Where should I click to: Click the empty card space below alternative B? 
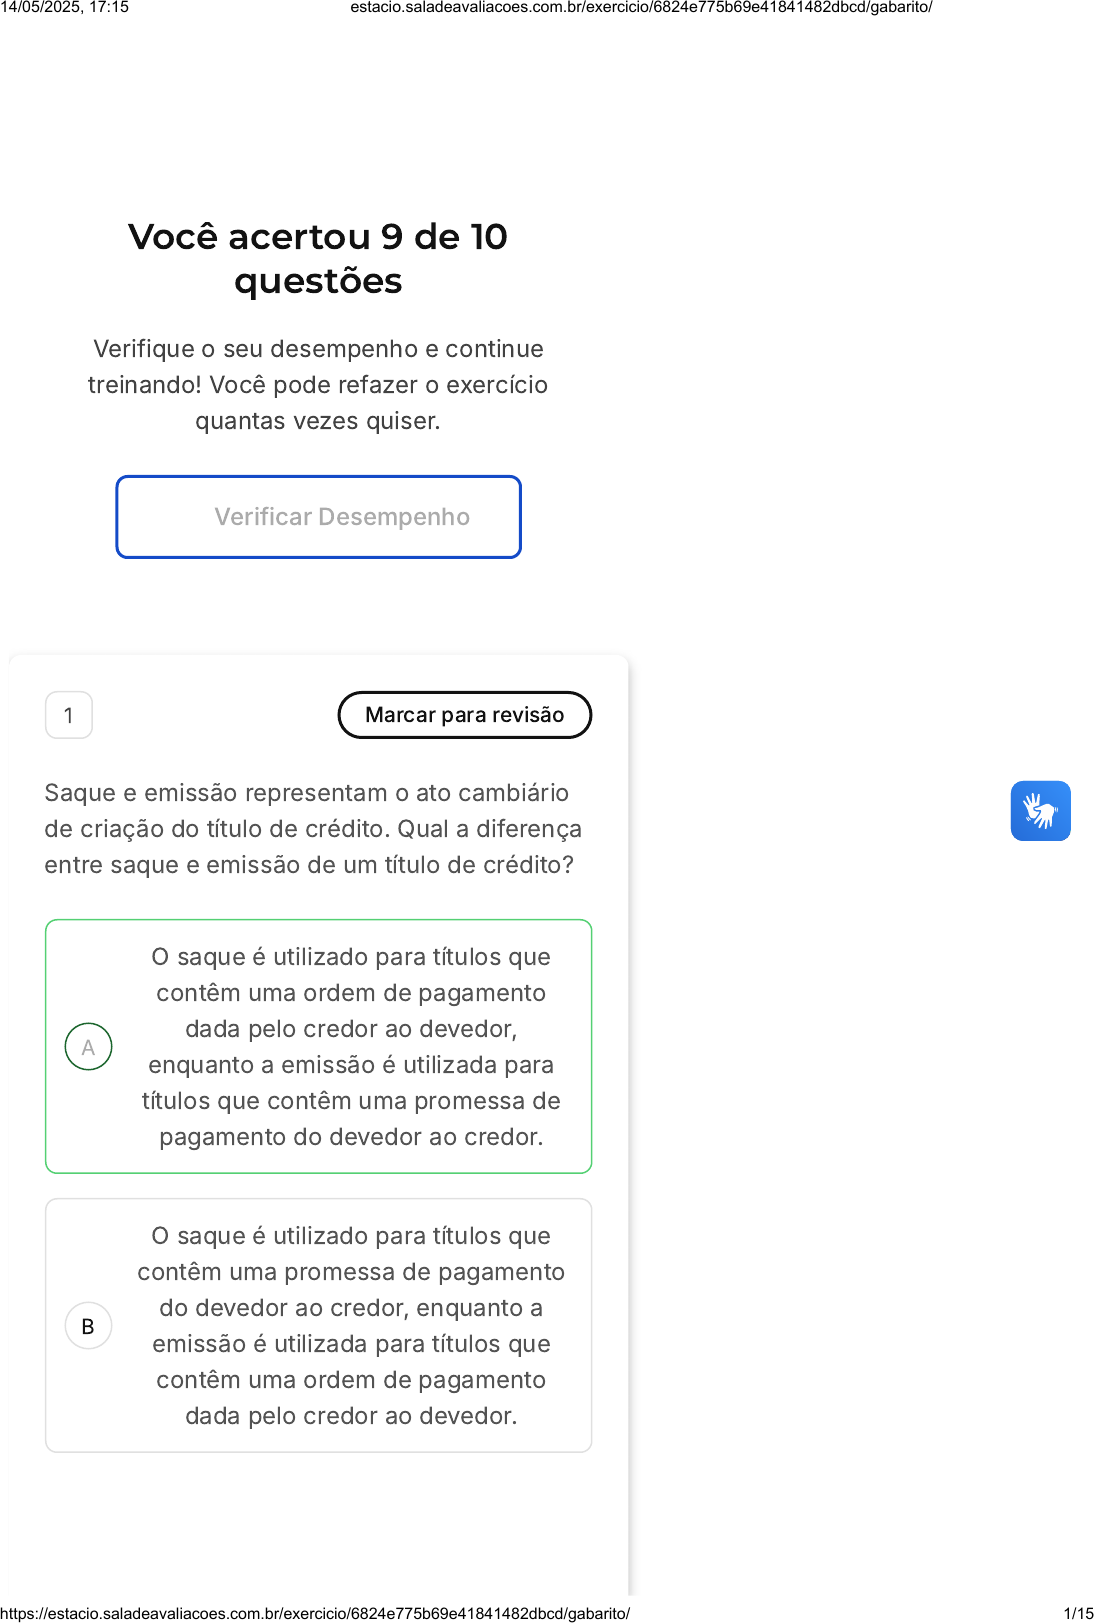318,1520
